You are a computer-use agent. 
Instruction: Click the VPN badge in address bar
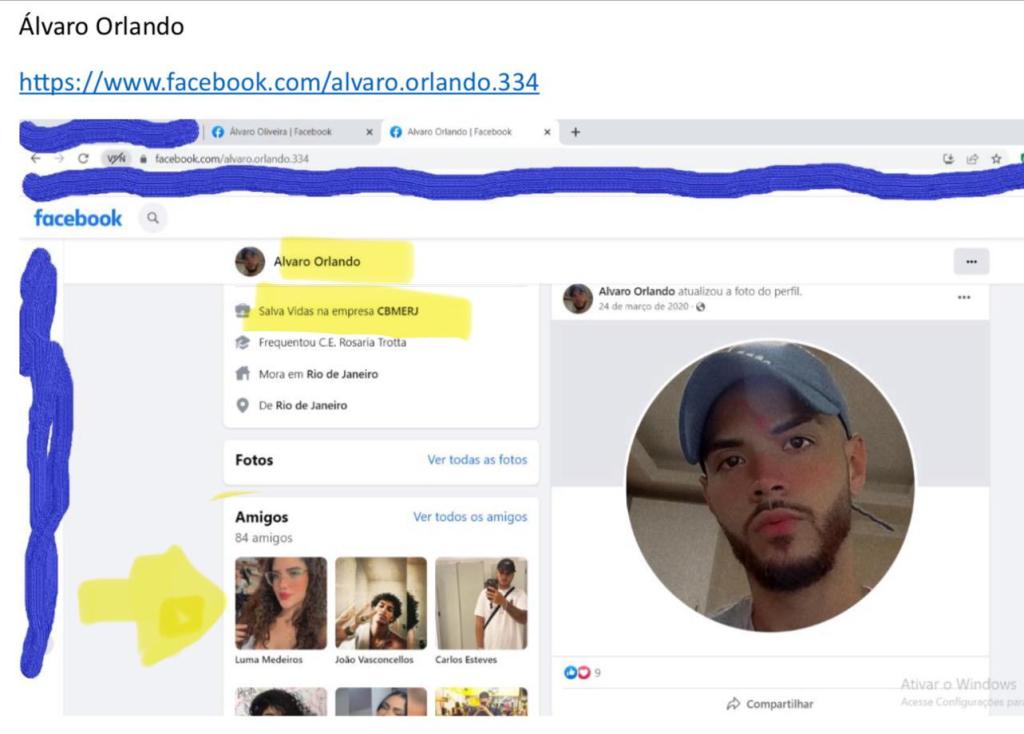(x=116, y=159)
